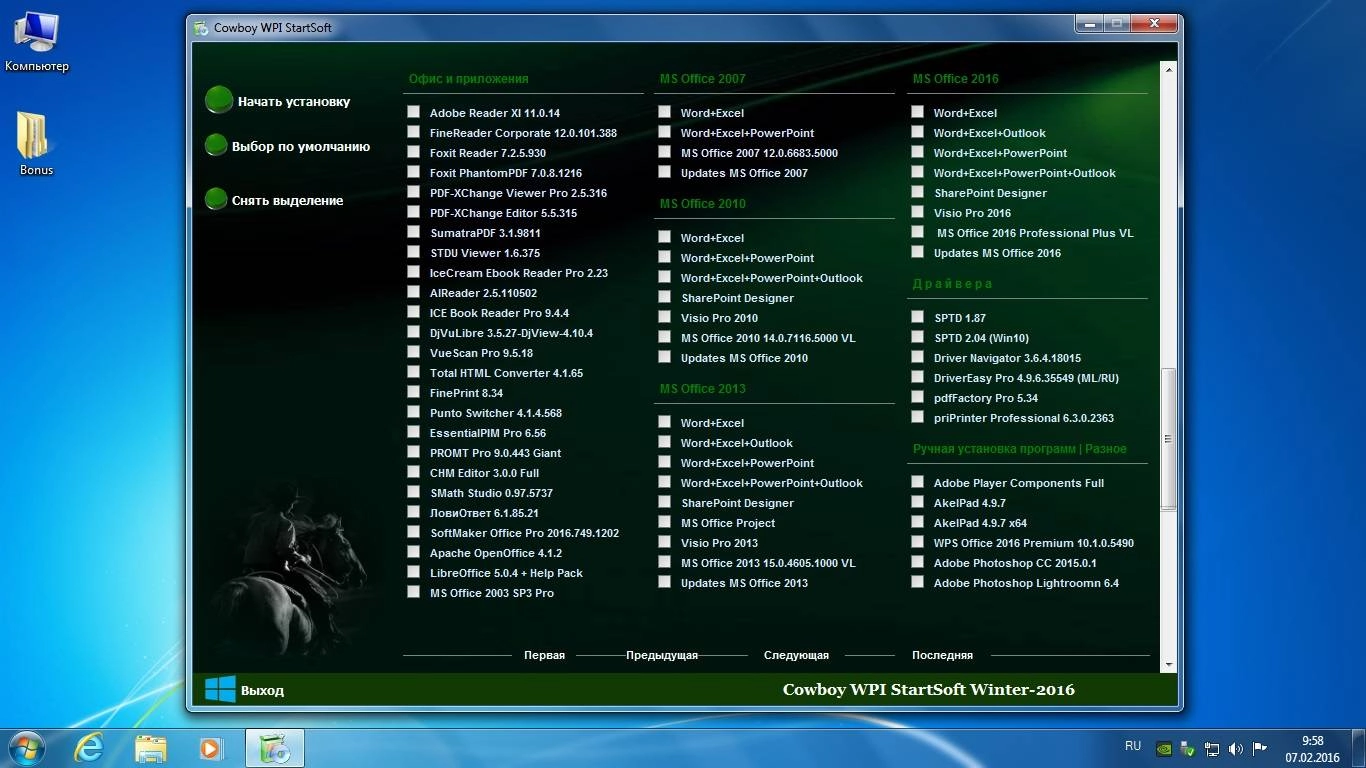Click the green Начать установку orb icon
Image resolution: width=1366 pixels, height=768 pixels.
coord(218,100)
